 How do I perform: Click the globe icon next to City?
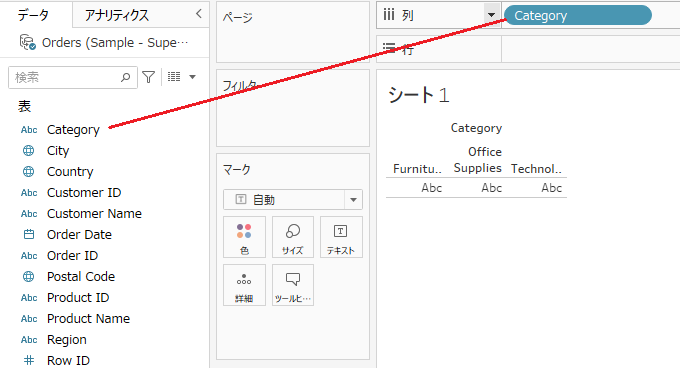tap(28, 151)
